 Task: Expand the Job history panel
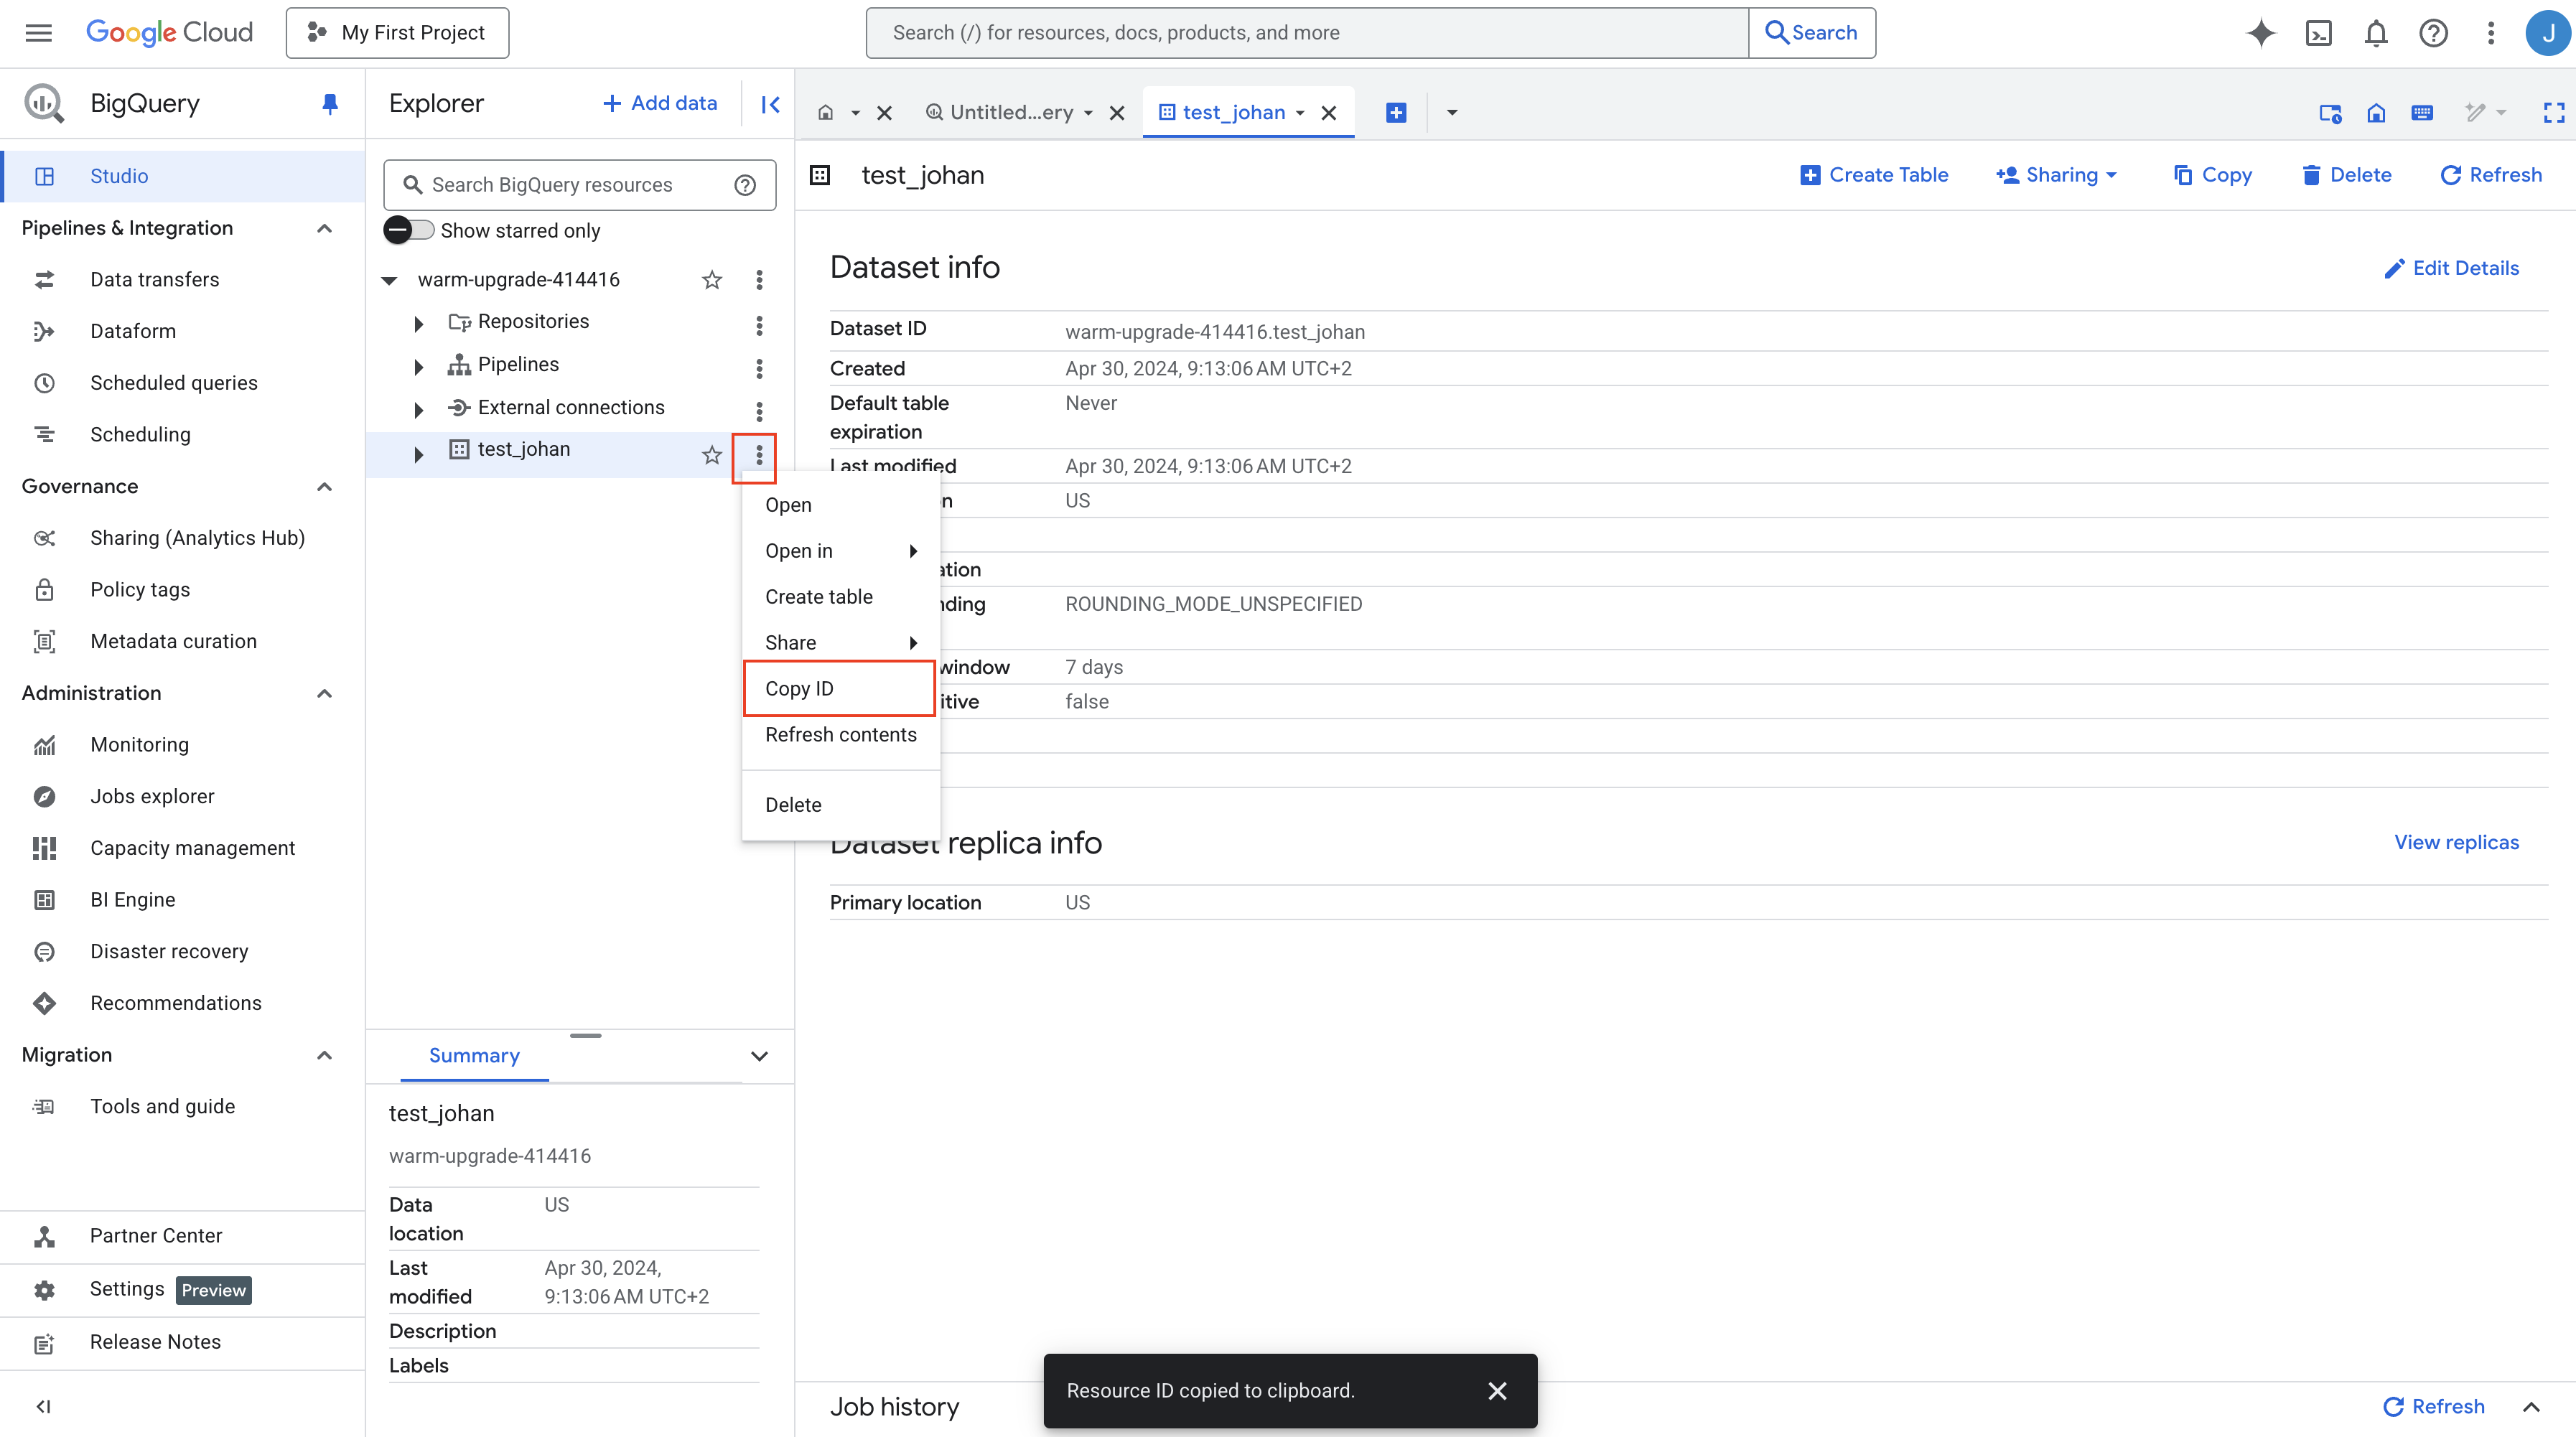click(2531, 1407)
